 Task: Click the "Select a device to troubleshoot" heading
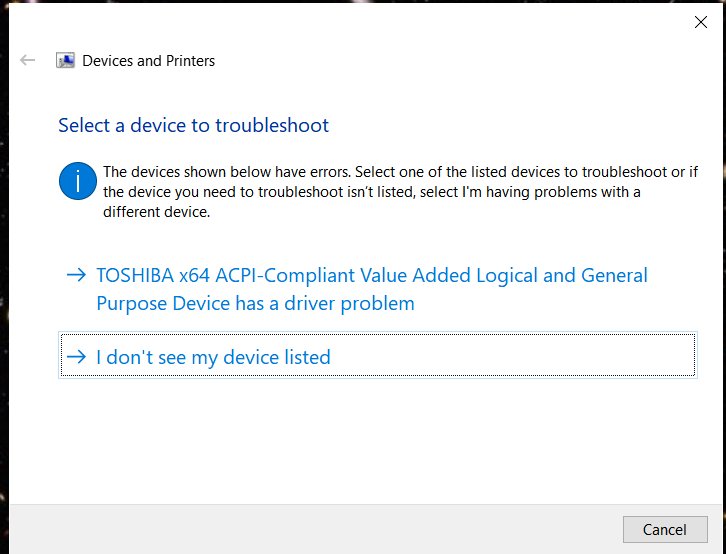194,125
